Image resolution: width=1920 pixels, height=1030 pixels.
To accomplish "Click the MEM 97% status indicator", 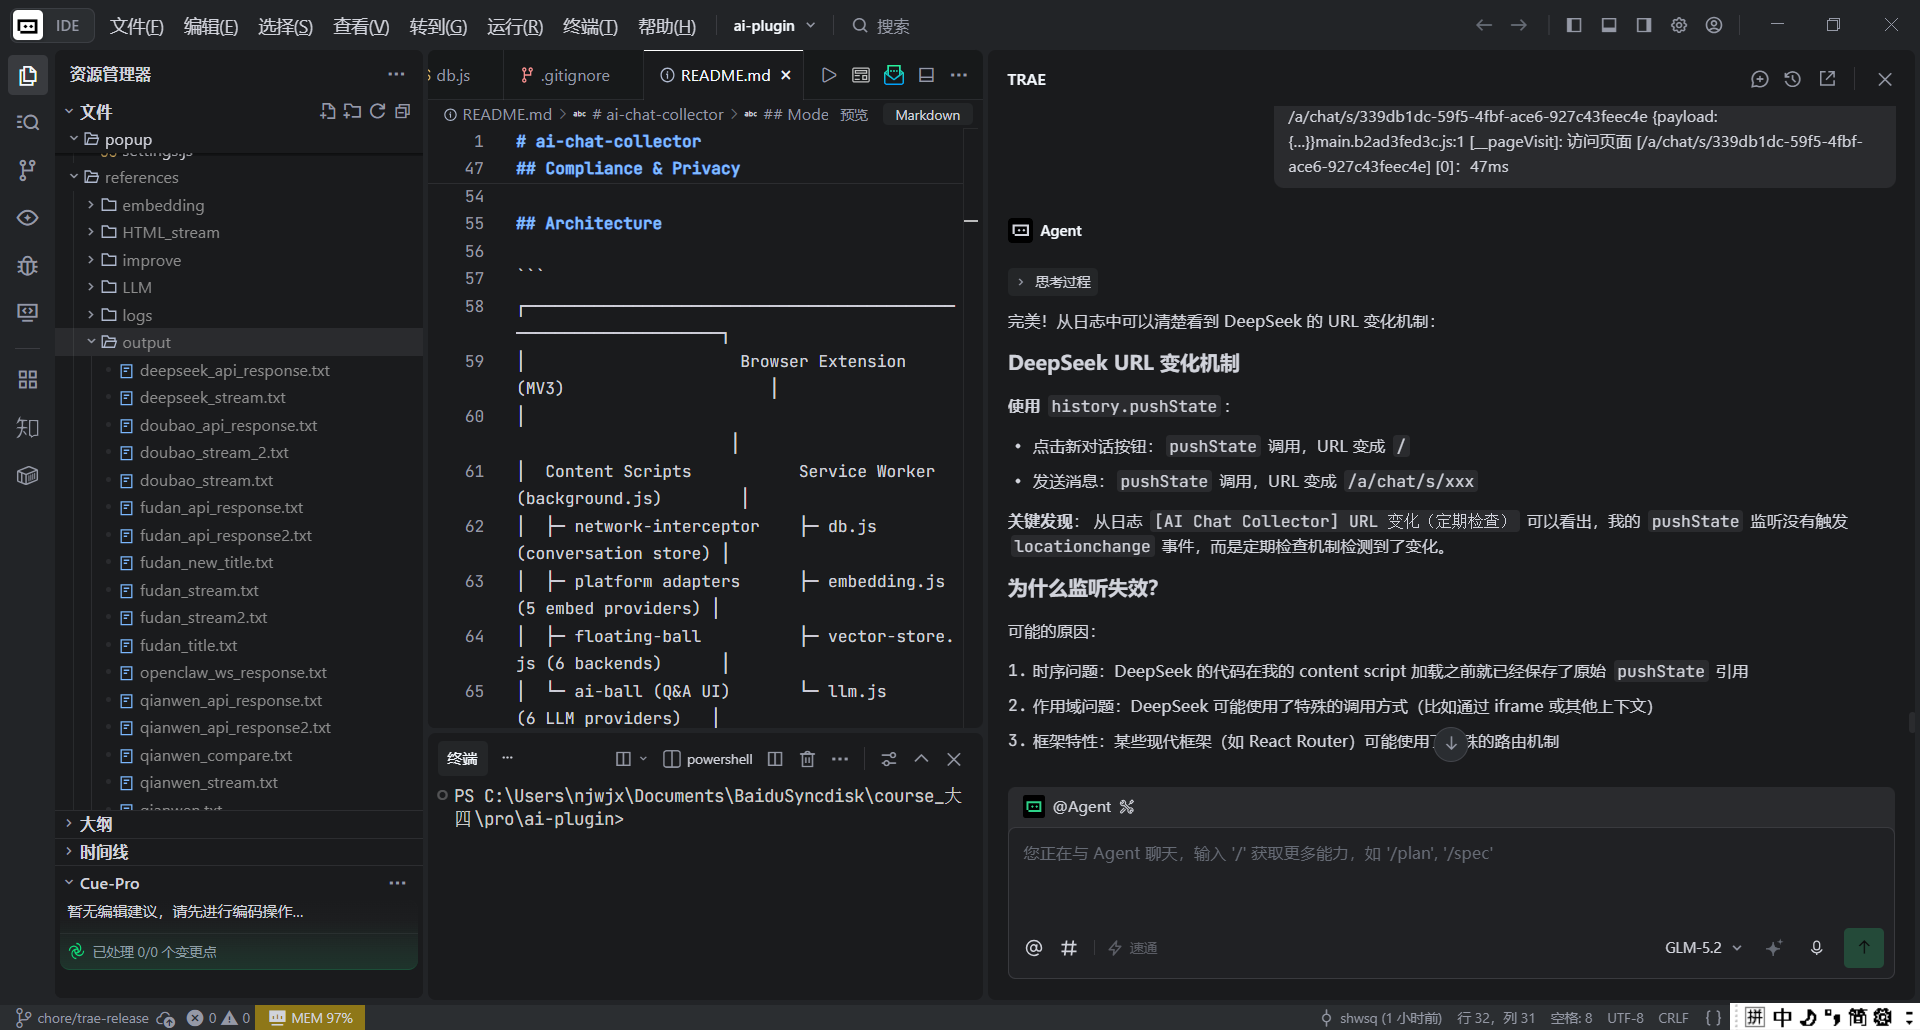I will [x=311, y=1018].
